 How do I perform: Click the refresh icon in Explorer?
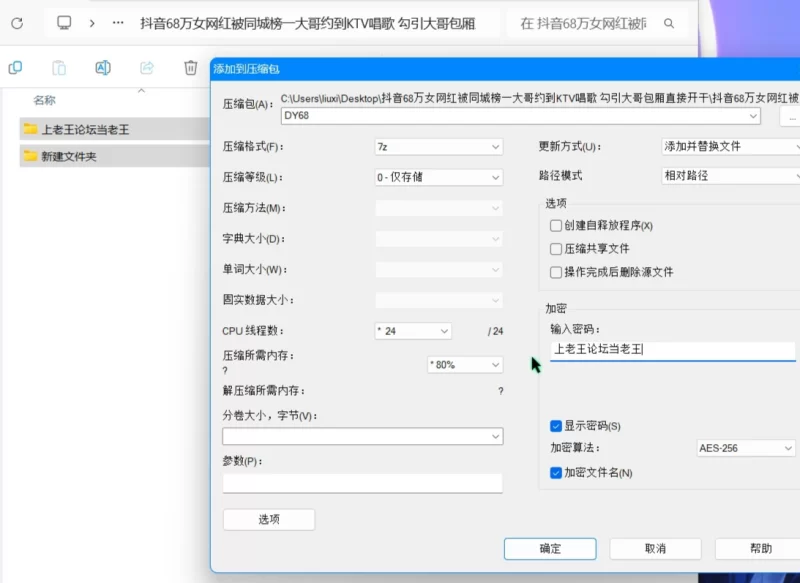click(x=17, y=23)
